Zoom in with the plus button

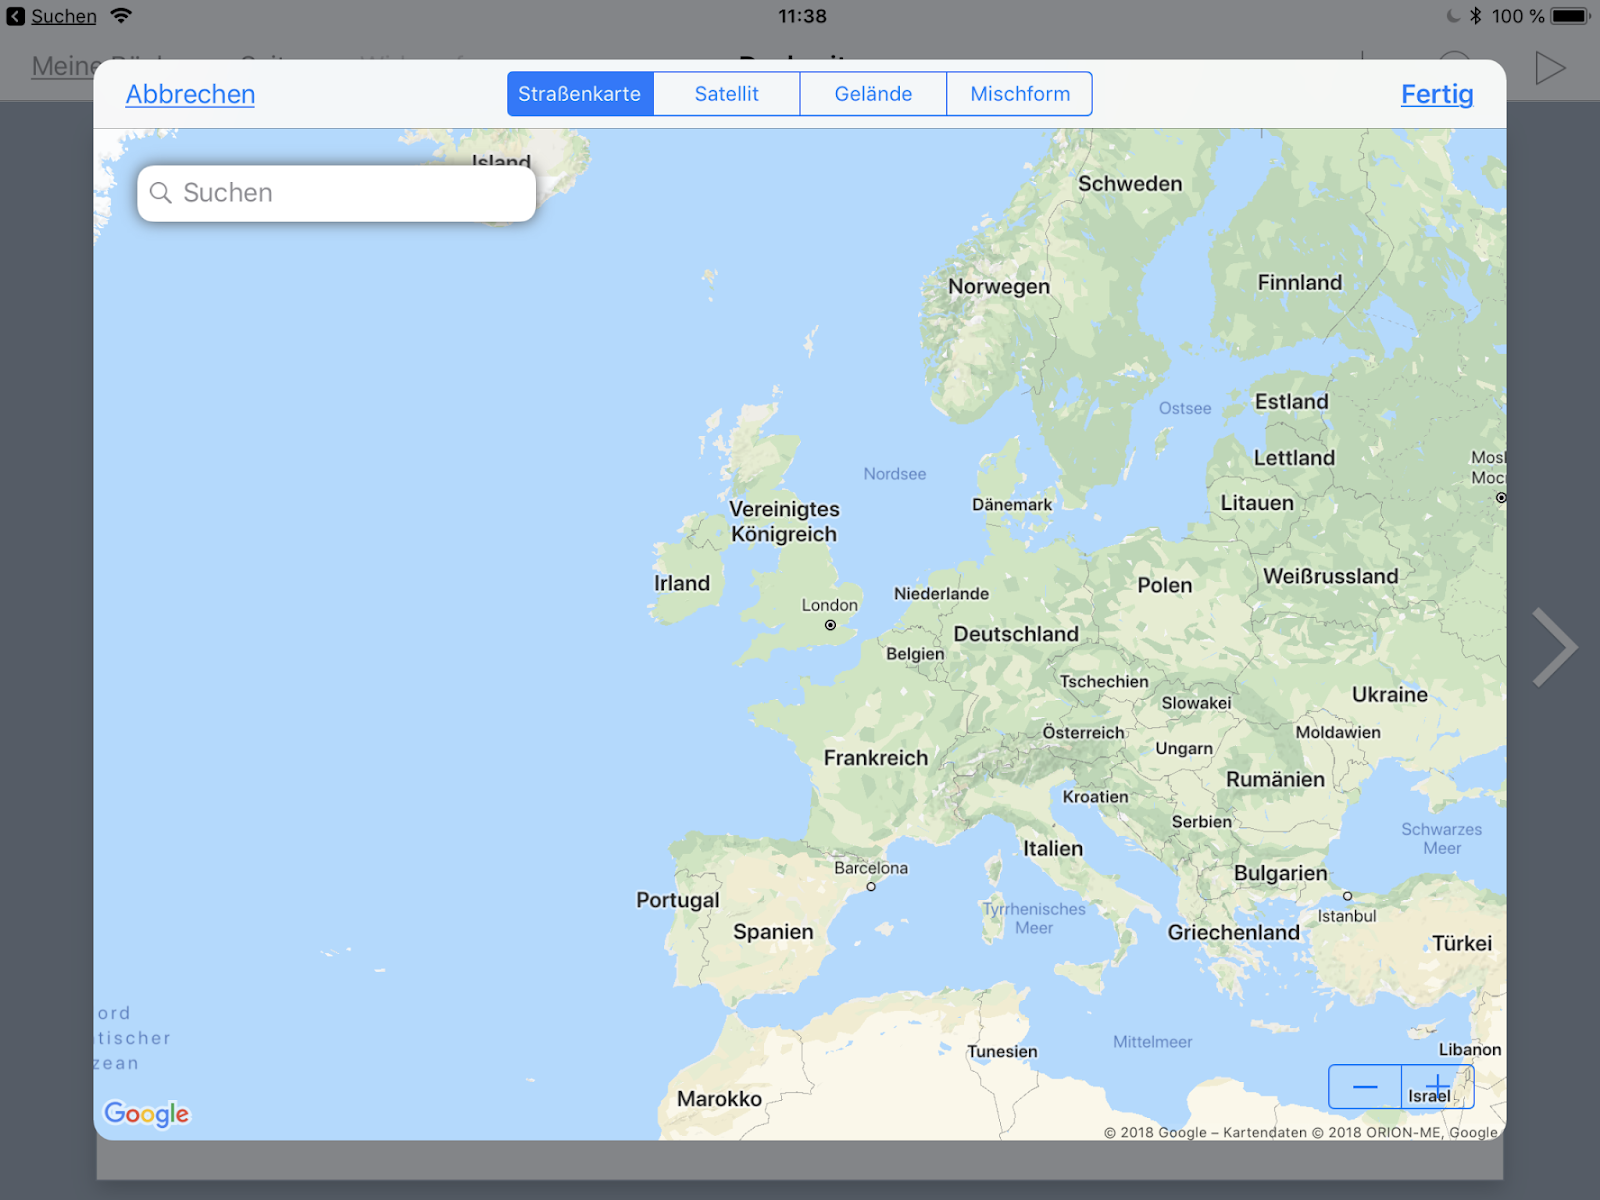coord(1438,1087)
